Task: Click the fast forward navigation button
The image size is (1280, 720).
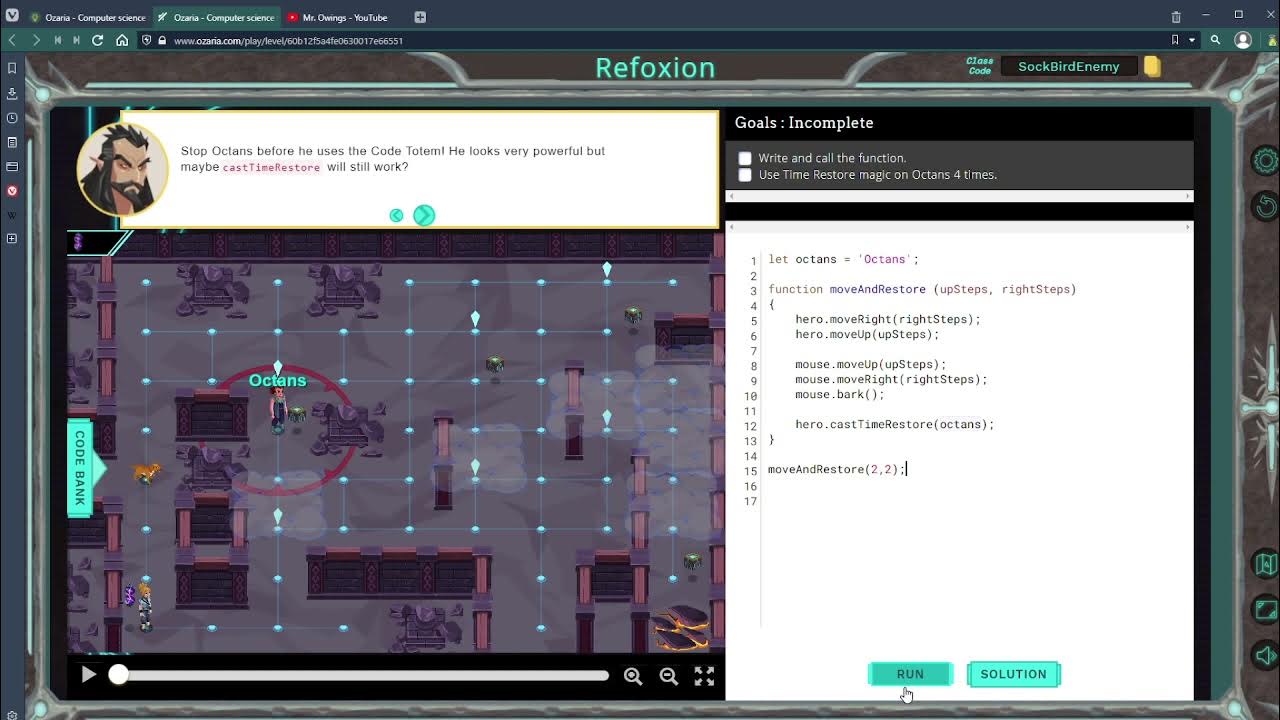Action: (x=77, y=40)
